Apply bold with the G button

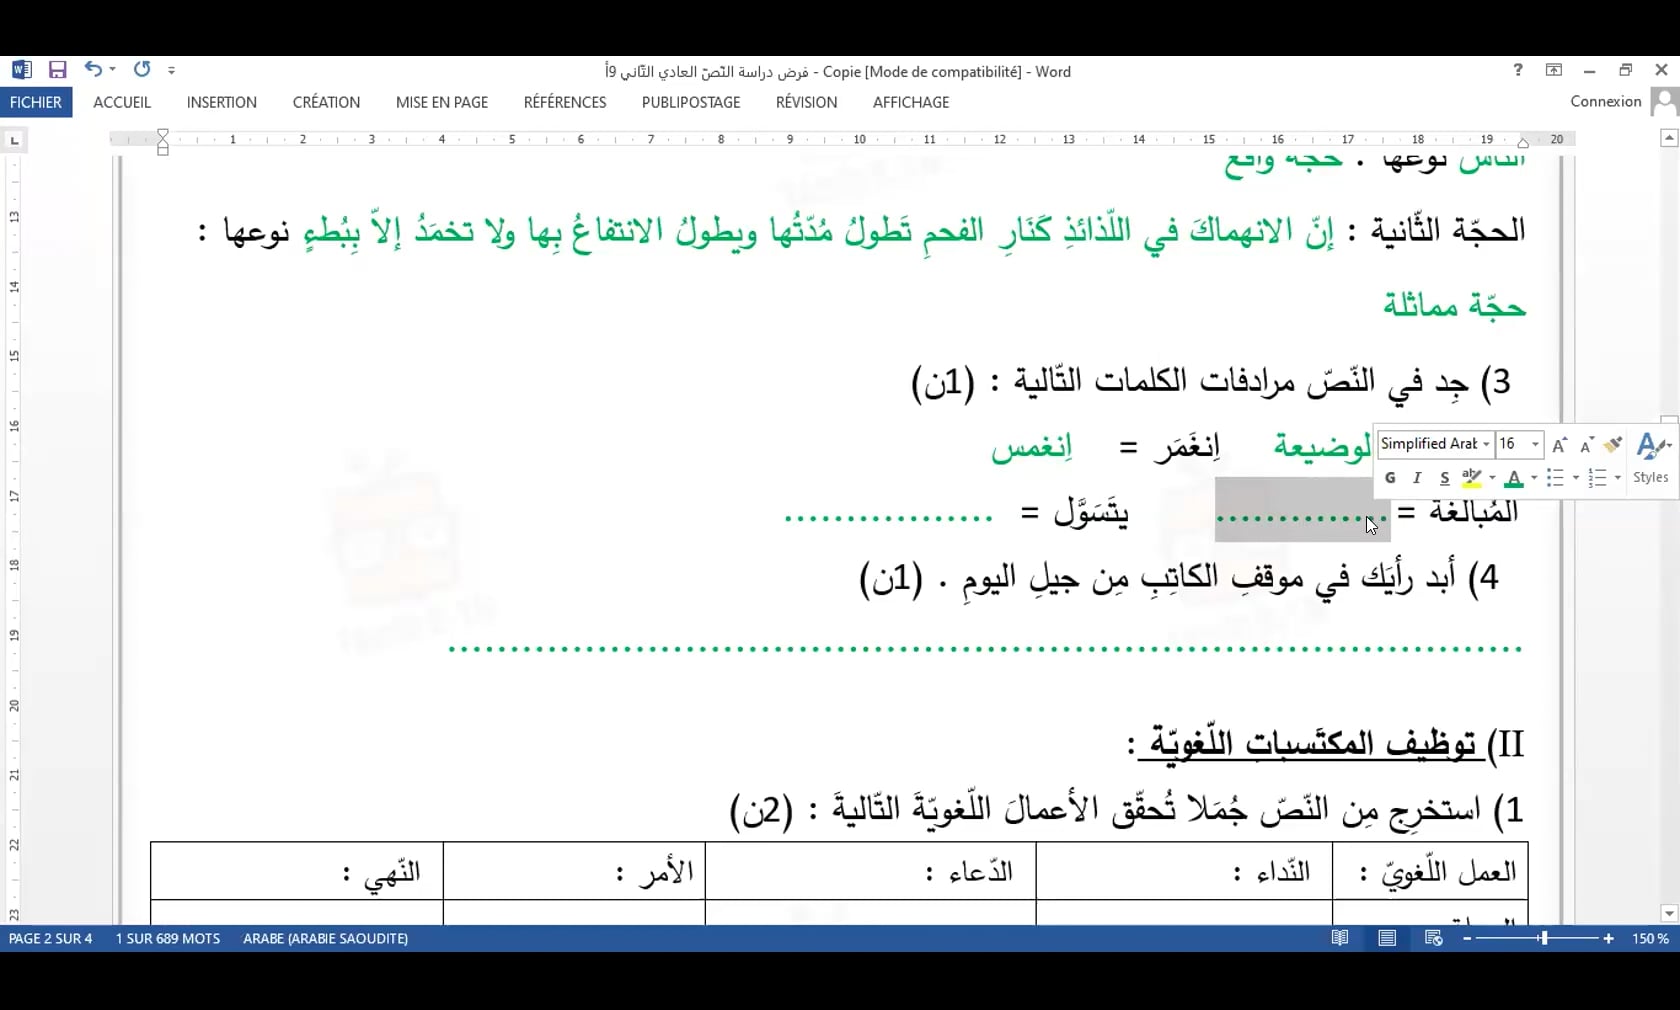1390,478
